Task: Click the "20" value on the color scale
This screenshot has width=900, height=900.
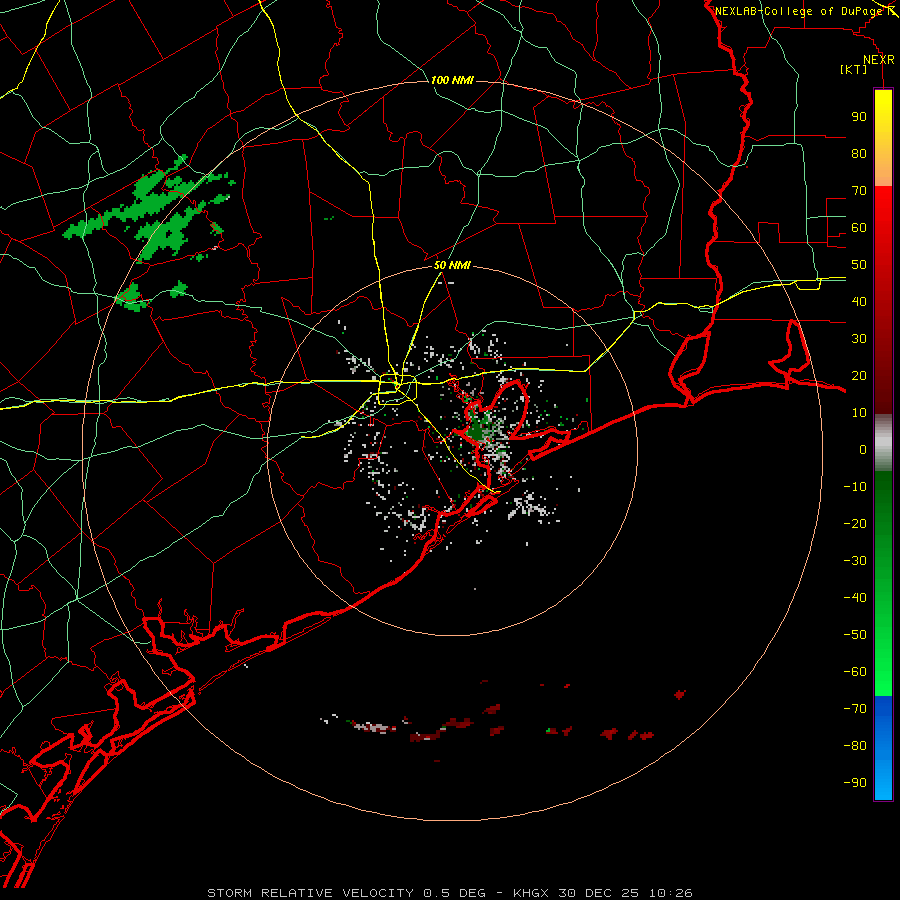Action: (x=859, y=376)
